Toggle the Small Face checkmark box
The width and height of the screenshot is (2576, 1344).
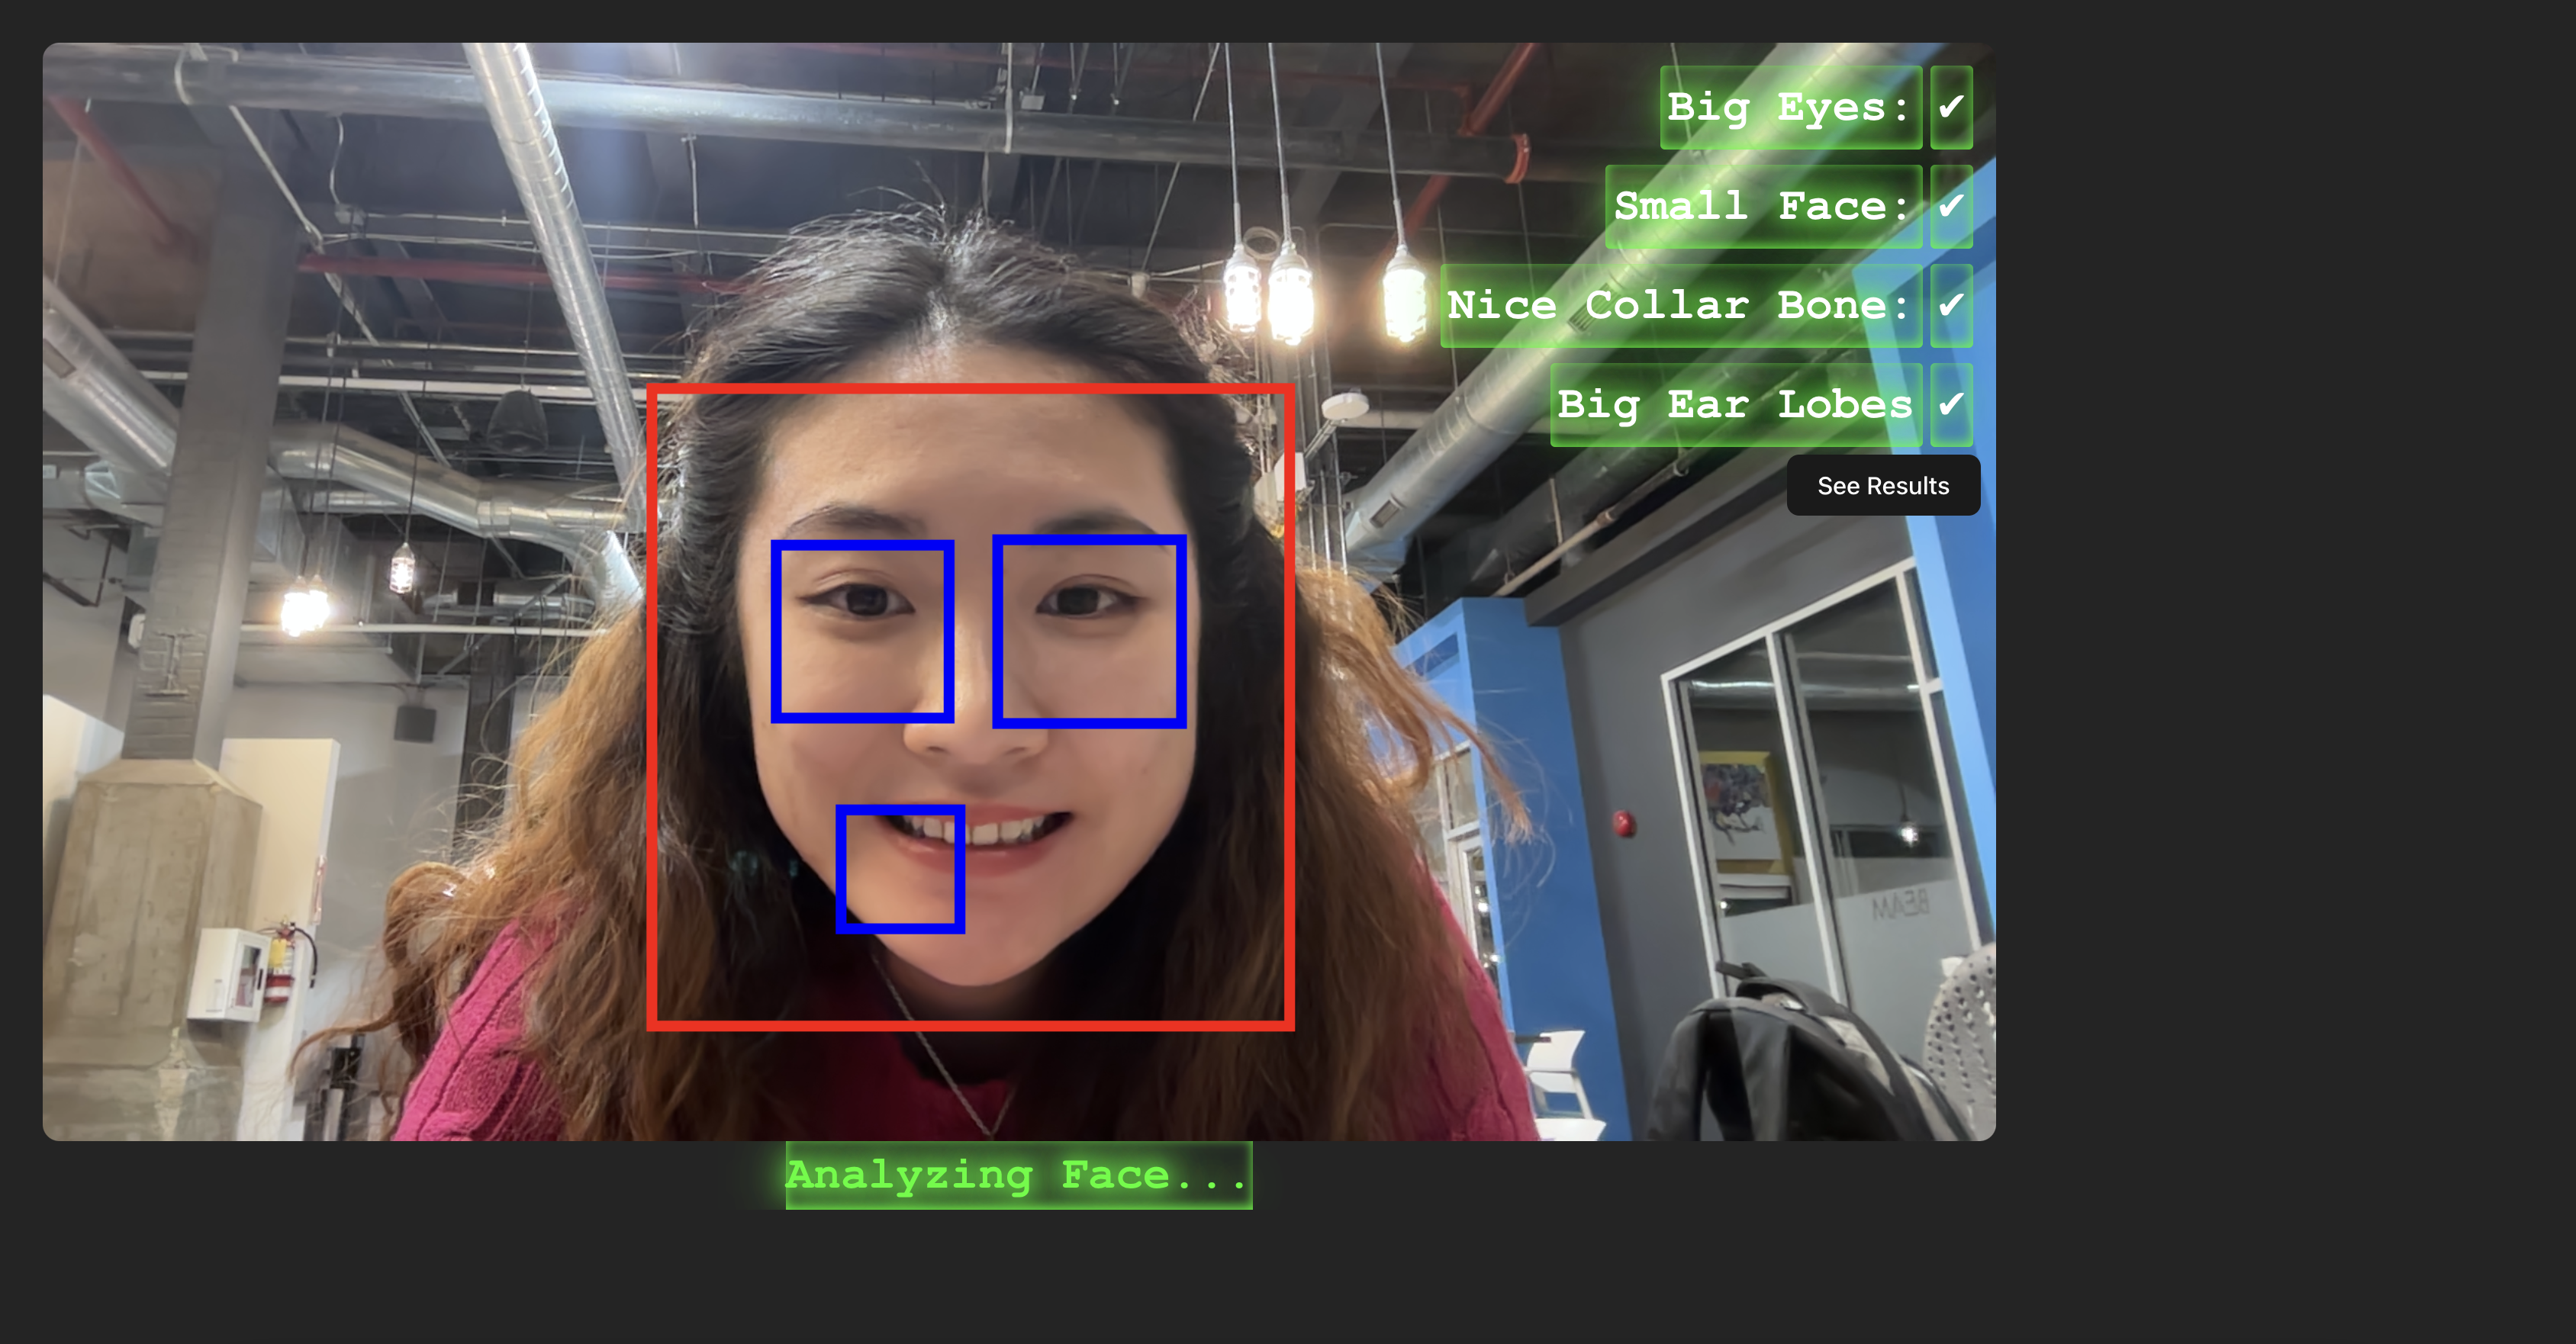click(x=1950, y=207)
